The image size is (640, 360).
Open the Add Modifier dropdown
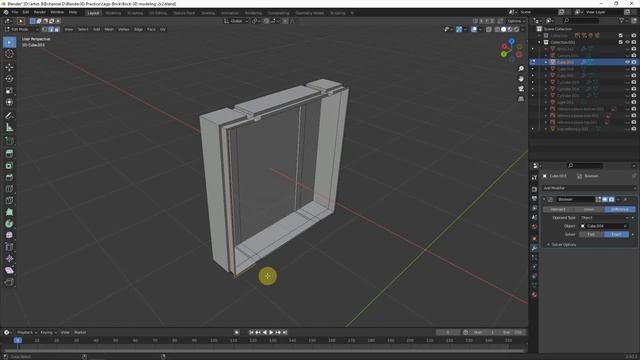pyautogui.click(x=589, y=188)
